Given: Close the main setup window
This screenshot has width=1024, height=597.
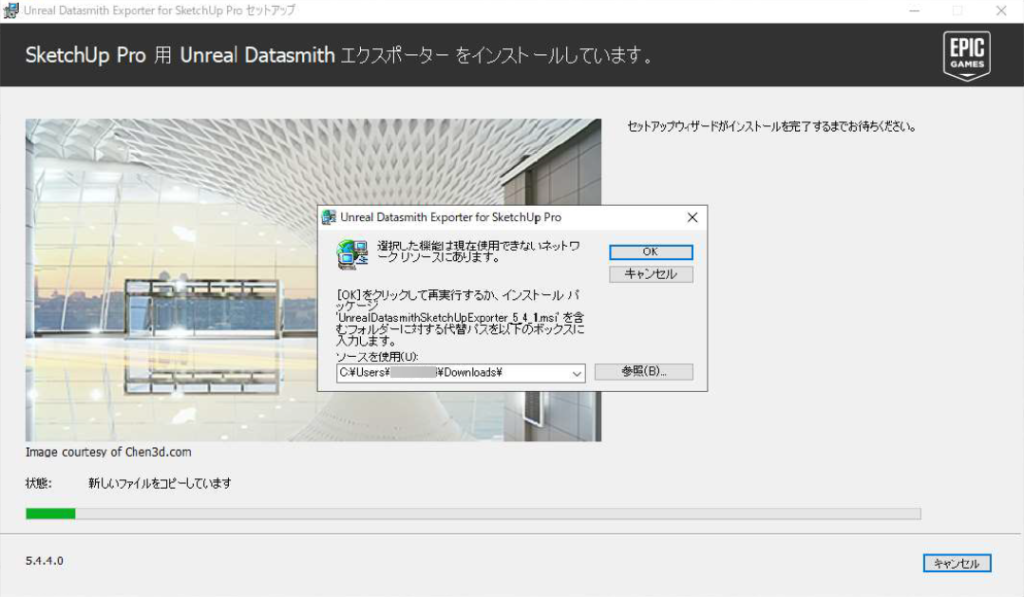Looking at the screenshot, I should tap(1002, 10).
